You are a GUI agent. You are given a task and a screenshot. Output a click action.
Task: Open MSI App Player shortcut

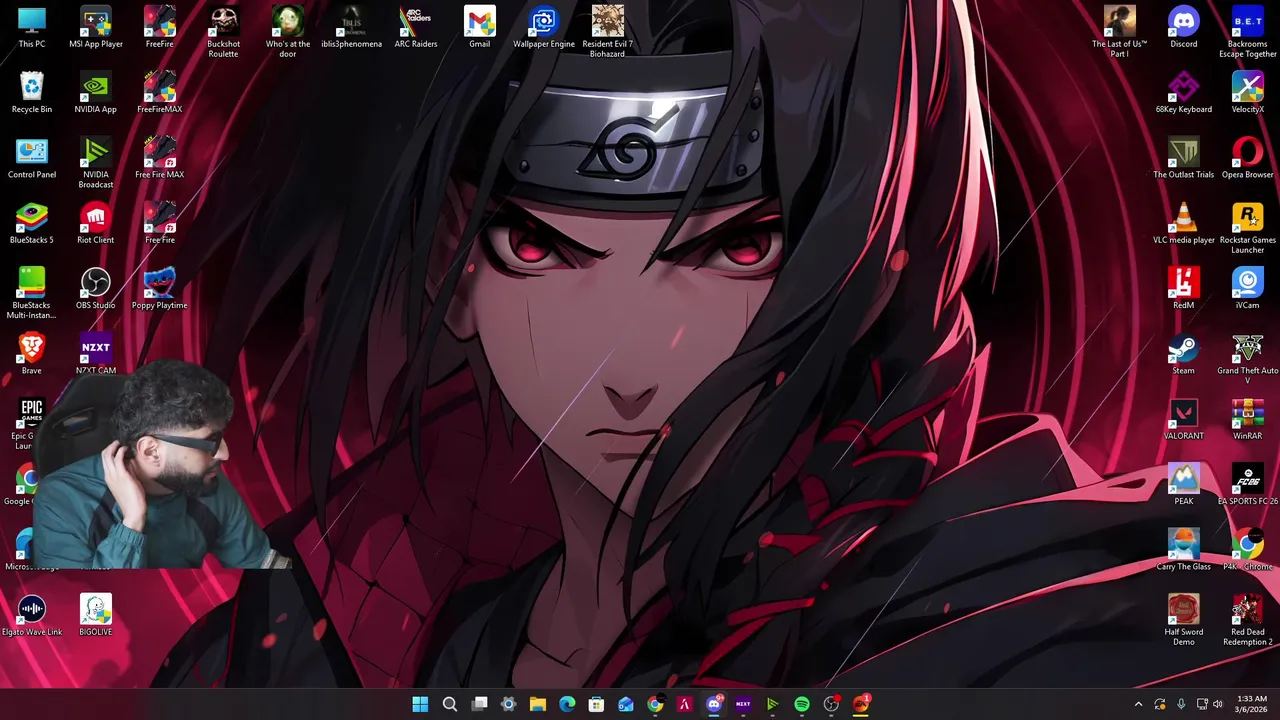pyautogui.click(x=96, y=27)
